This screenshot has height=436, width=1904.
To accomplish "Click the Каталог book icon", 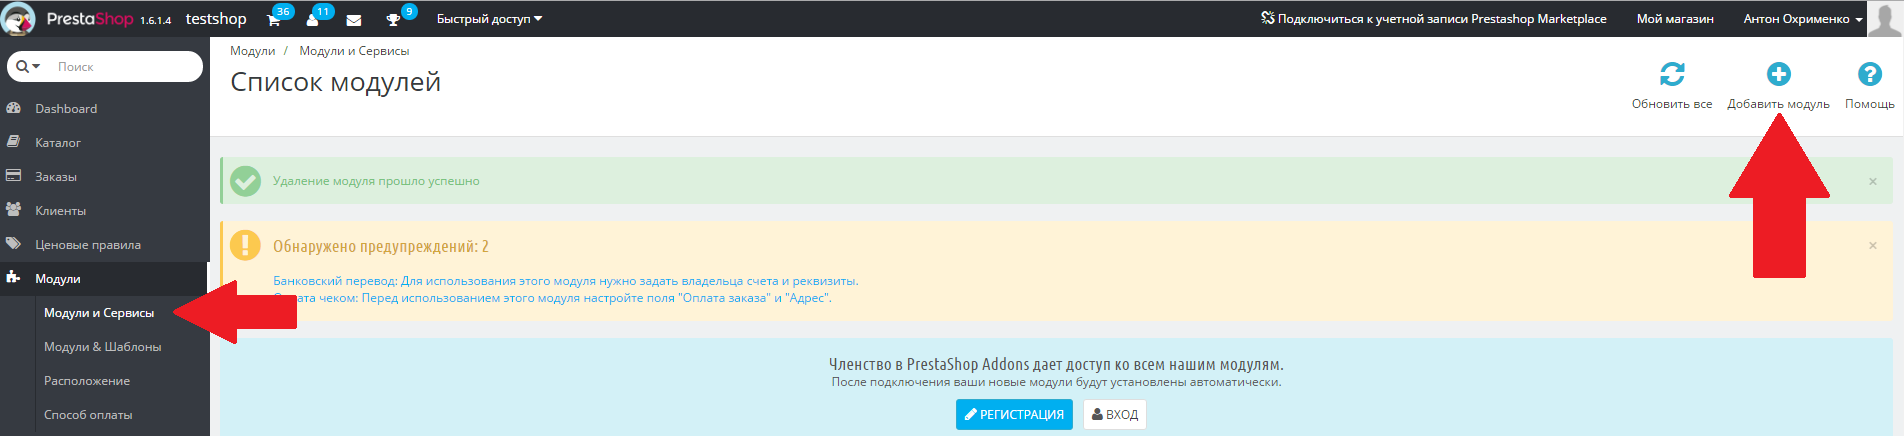I will tap(14, 142).
